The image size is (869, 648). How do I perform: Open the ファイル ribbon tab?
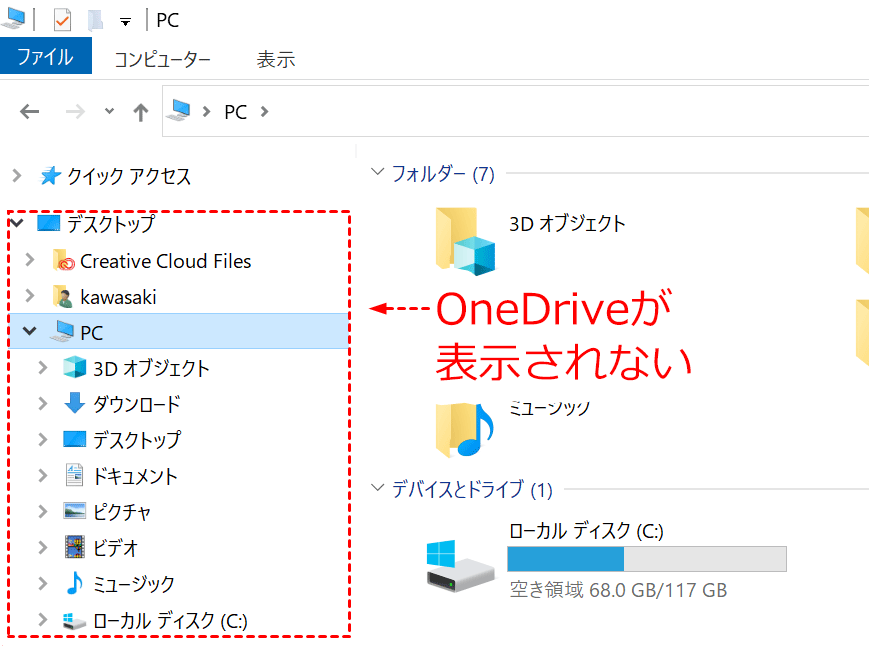coord(45,57)
